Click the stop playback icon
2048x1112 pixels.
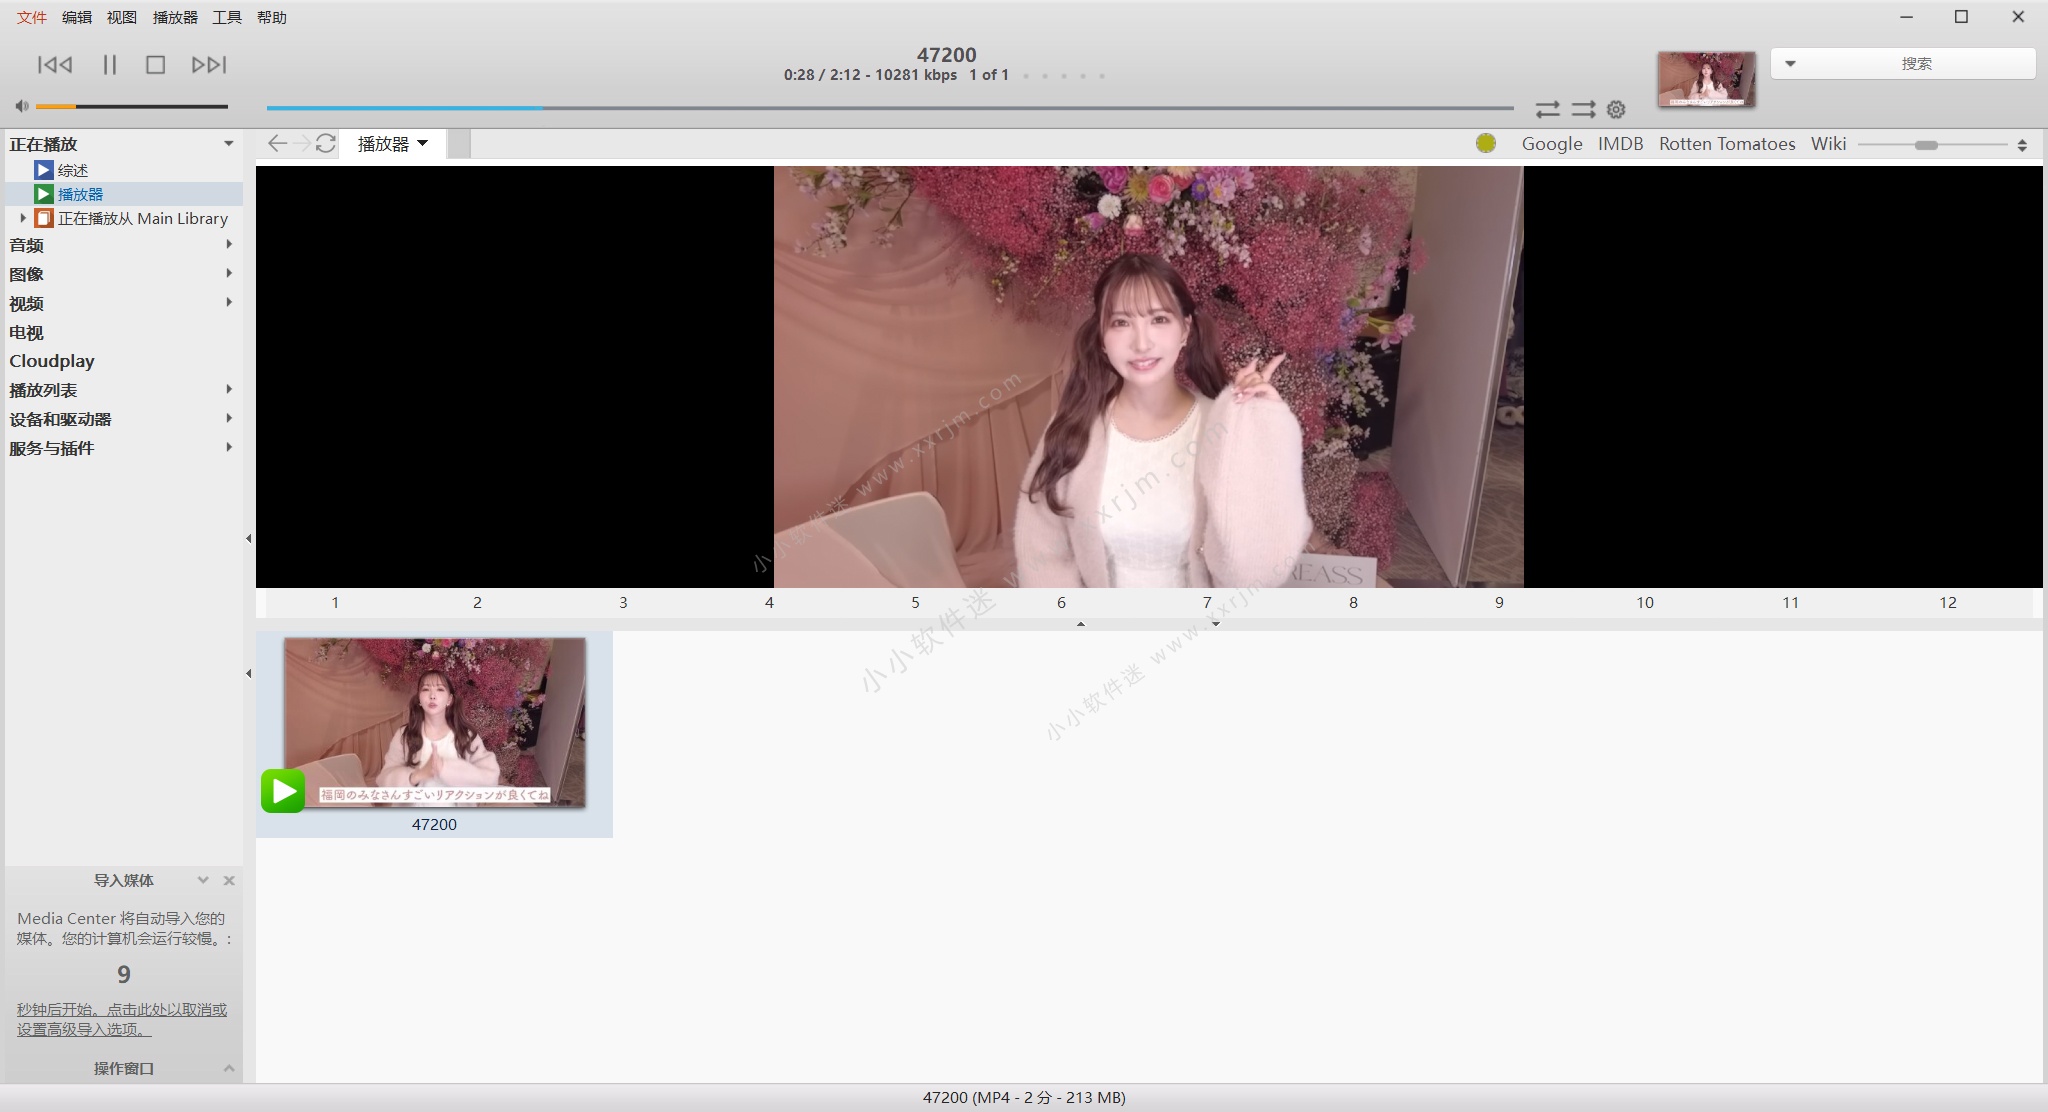[156, 64]
